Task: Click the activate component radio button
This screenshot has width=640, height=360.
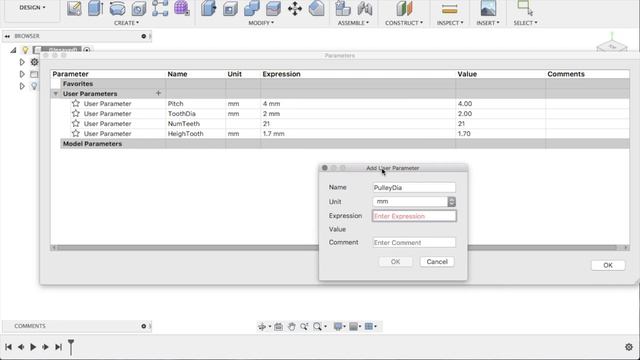Action: pos(87,50)
